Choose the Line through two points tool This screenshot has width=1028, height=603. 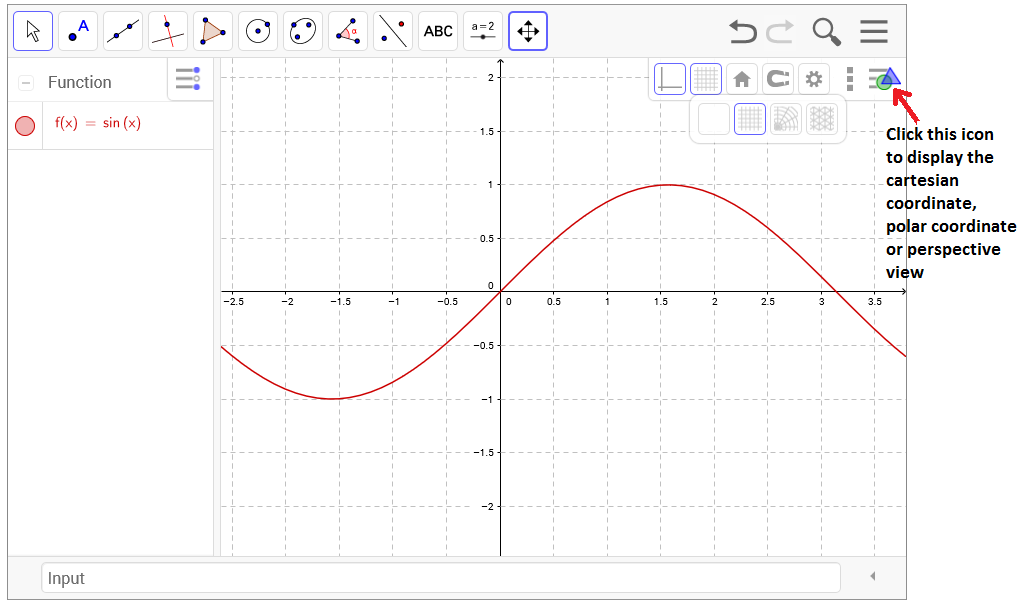click(x=123, y=32)
